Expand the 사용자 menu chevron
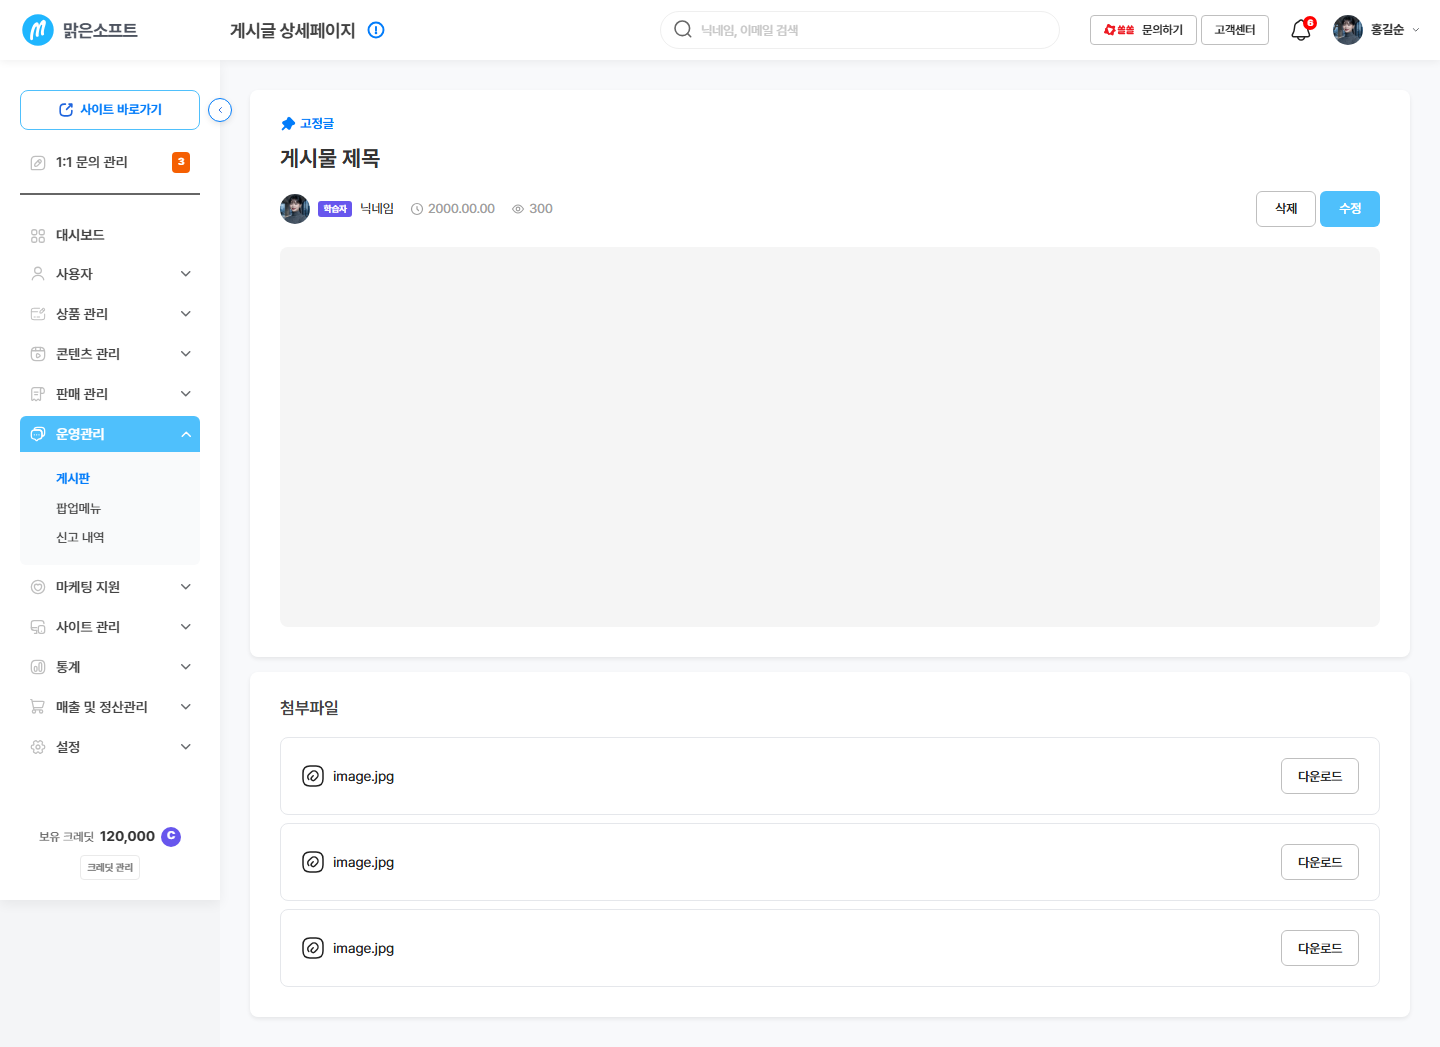The height and width of the screenshot is (1047, 1440). coord(186,274)
